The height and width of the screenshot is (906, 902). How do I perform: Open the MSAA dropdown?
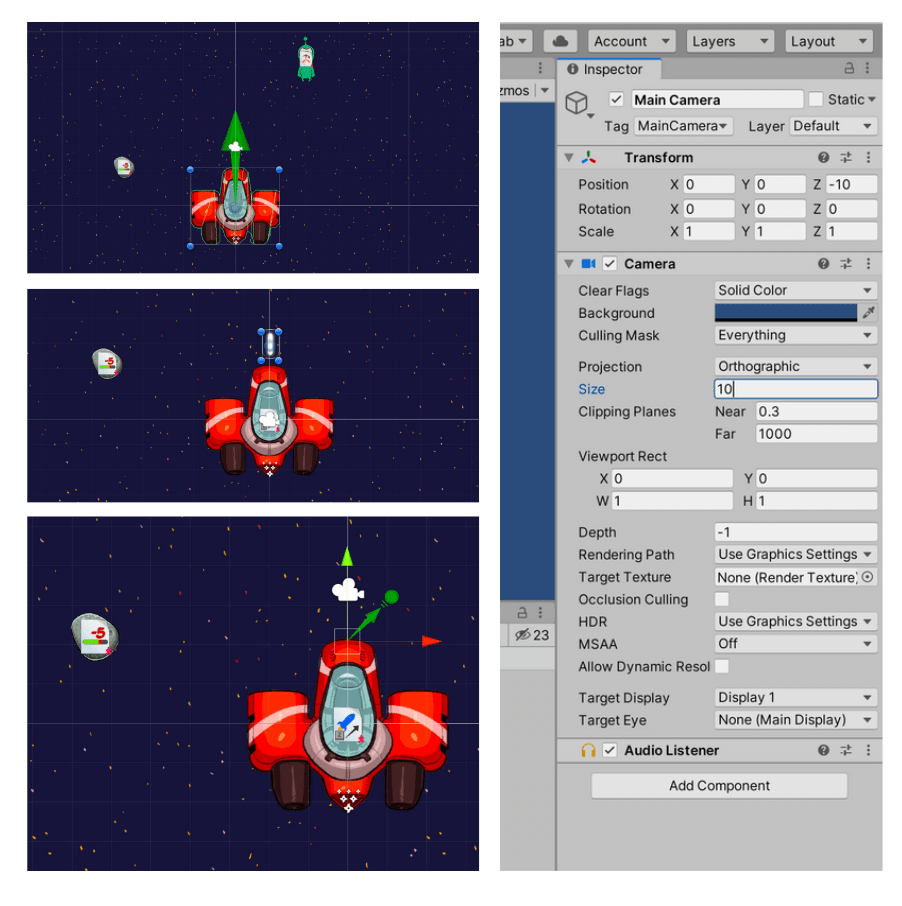tap(795, 643)
